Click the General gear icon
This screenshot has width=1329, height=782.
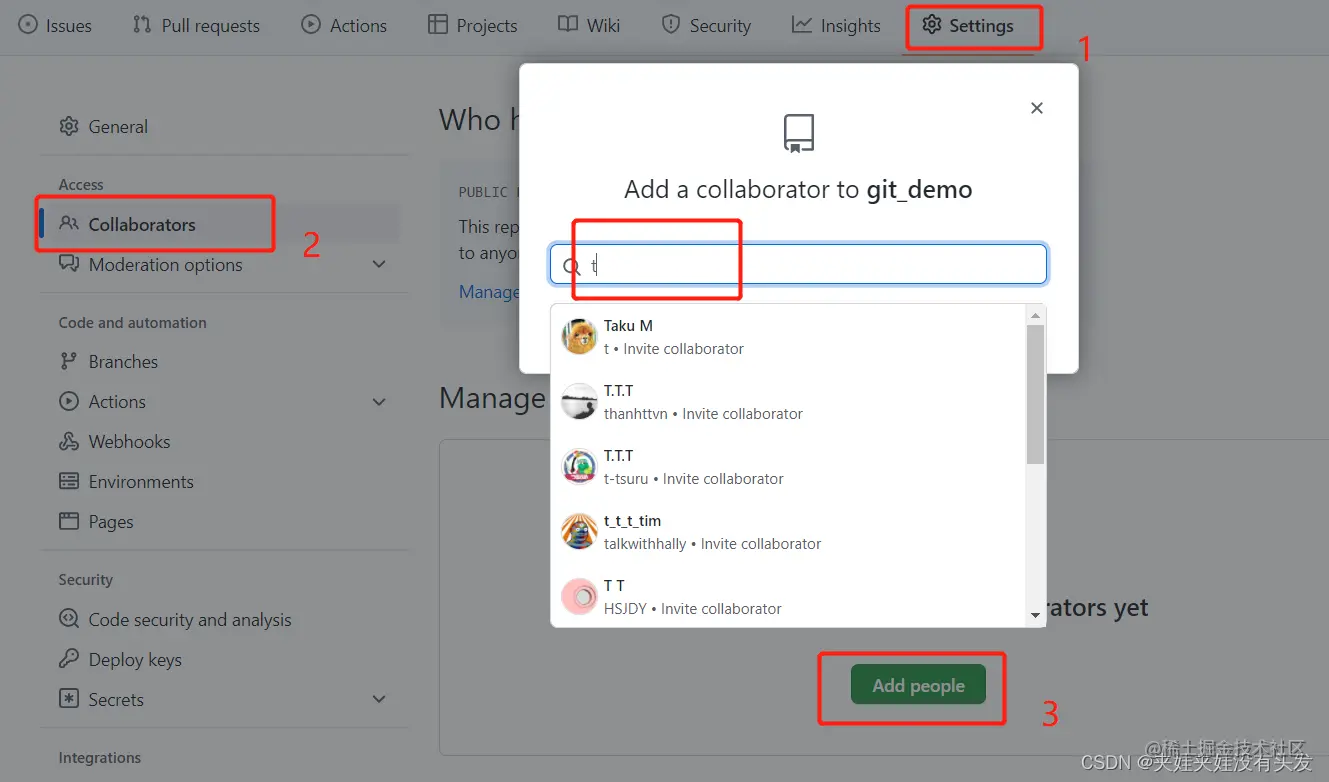coord(69,127)
